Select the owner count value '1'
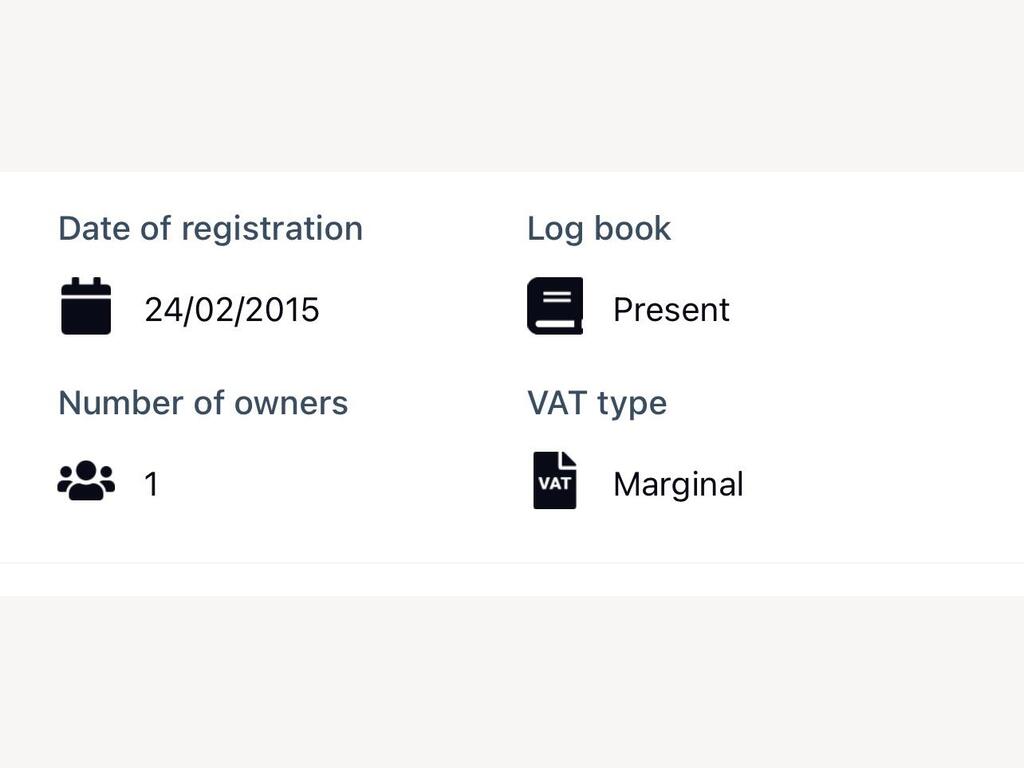The height and width of the screenshot is (768, 1024). [x=152, y=485]
